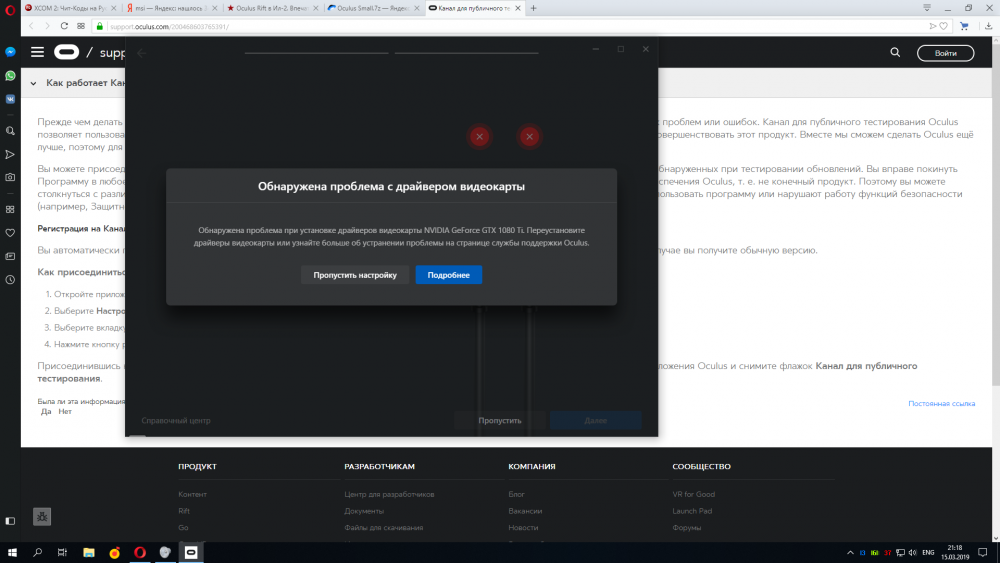Click the bug report icon near the page footer

pyautogui.click(x=42, y=517)
